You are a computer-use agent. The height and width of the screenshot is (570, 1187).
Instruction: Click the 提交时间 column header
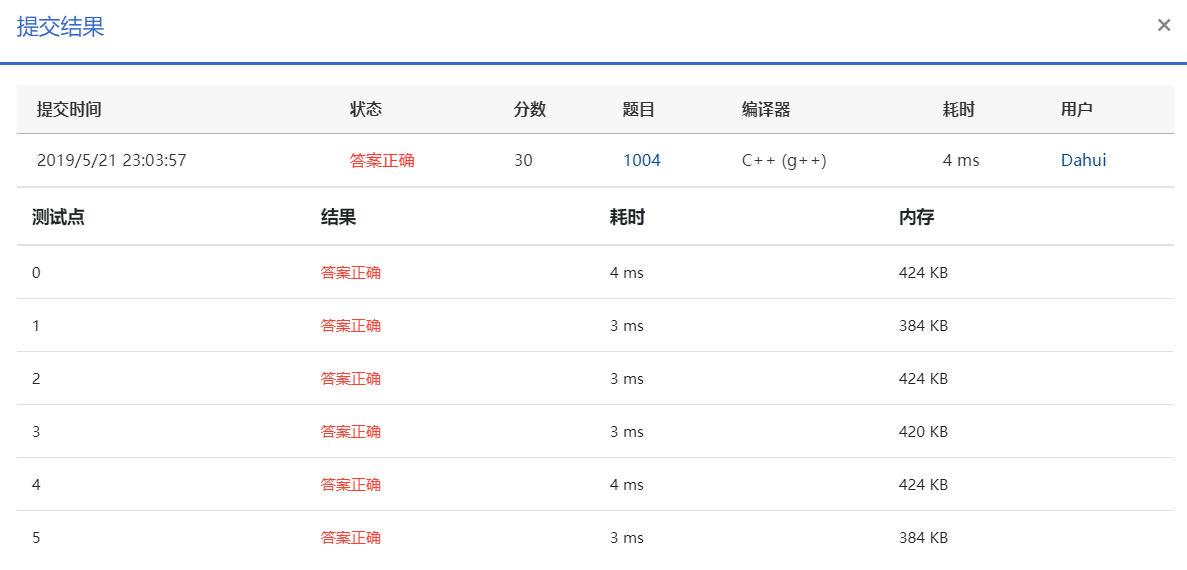[x=69, y=110]
